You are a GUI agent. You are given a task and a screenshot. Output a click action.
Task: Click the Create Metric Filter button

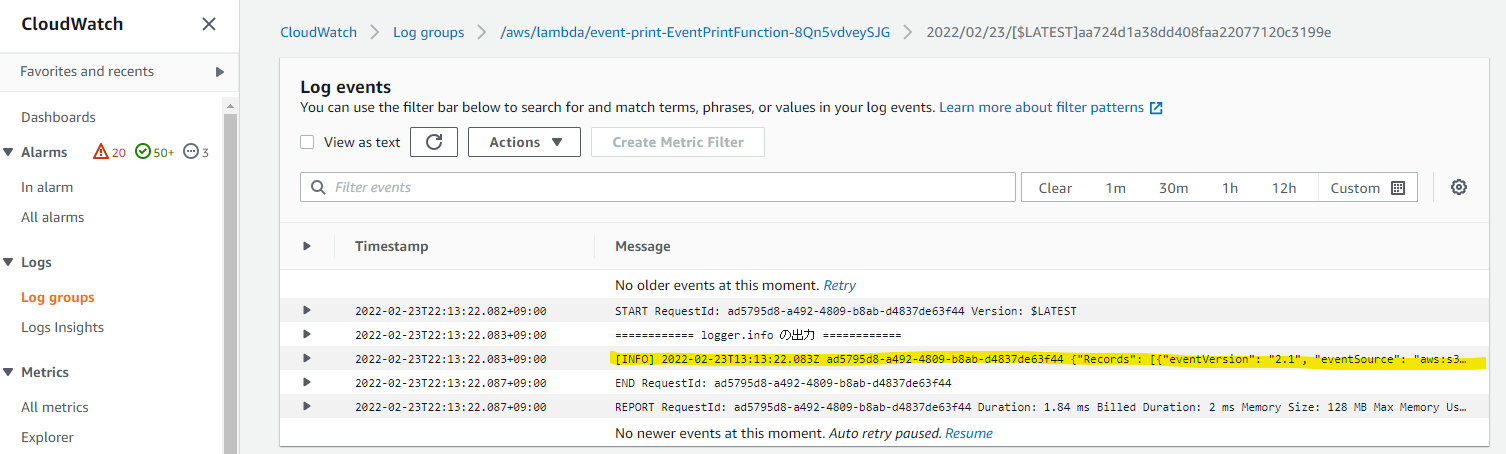678,142
